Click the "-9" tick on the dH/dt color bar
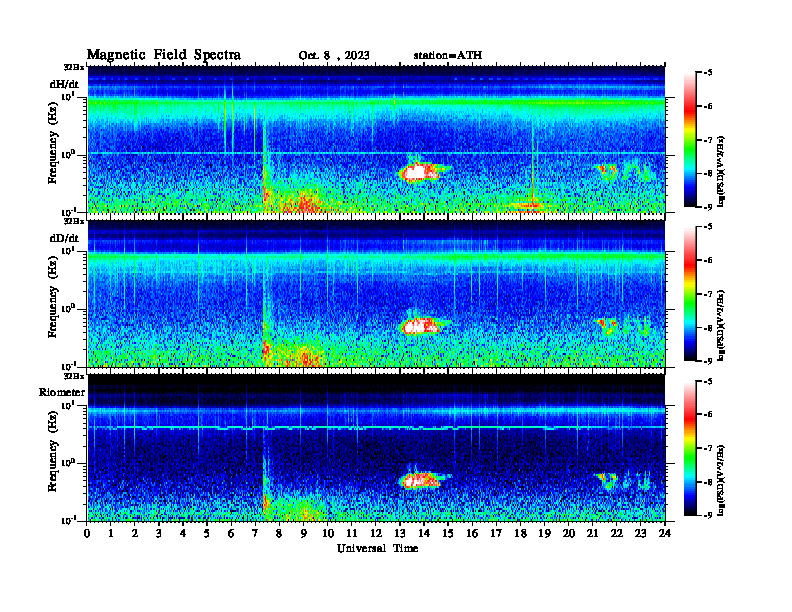Image resolution: width=792 pixels, height=612 pixels. click(708, 207)
